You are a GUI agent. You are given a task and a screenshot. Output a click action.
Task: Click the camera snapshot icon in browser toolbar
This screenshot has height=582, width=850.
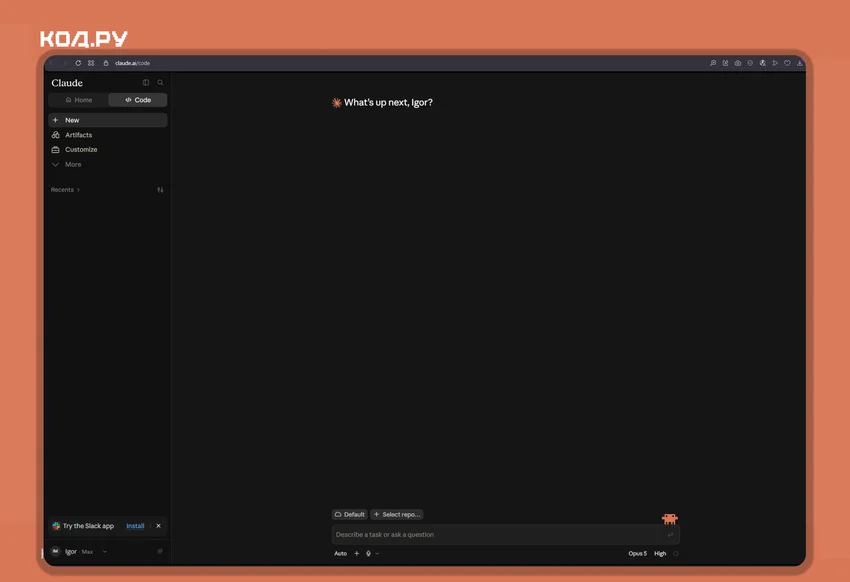[738, 63]
